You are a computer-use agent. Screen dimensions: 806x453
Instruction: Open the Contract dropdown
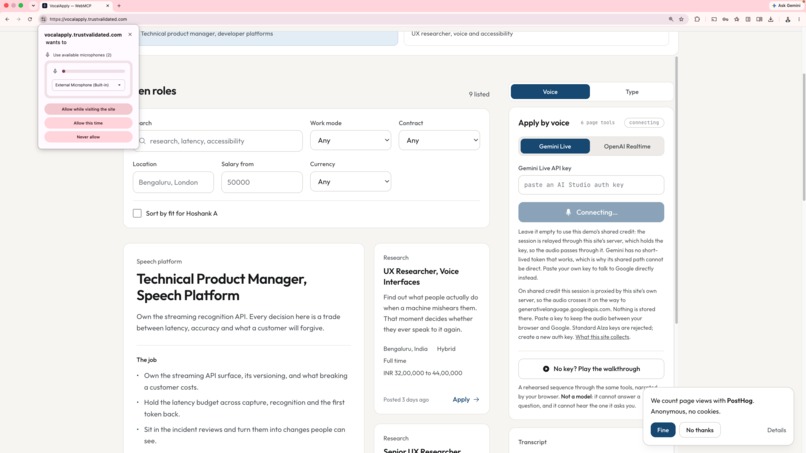[x=439, y=140]
